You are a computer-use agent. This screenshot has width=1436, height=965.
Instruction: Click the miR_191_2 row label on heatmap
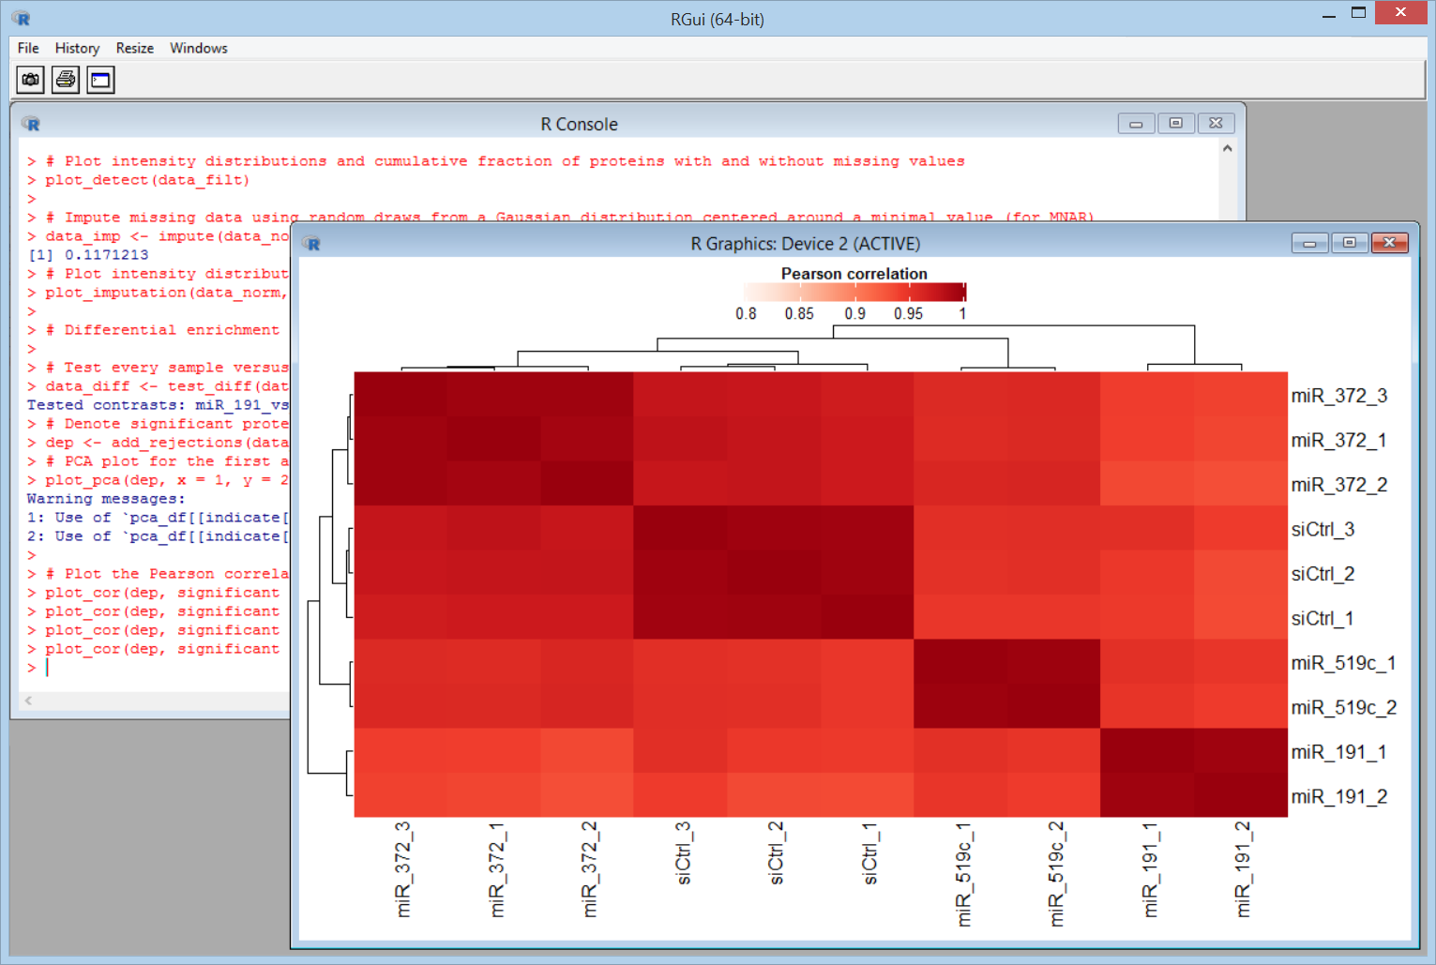click(x=1338, y=797)
